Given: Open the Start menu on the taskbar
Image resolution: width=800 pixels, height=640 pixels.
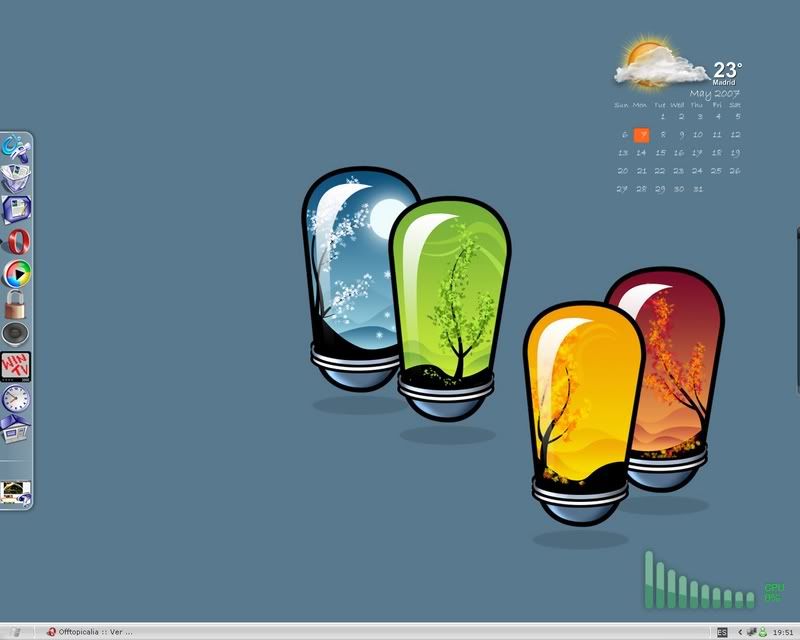Looking at the screenshot, I should tap(17, 632).
